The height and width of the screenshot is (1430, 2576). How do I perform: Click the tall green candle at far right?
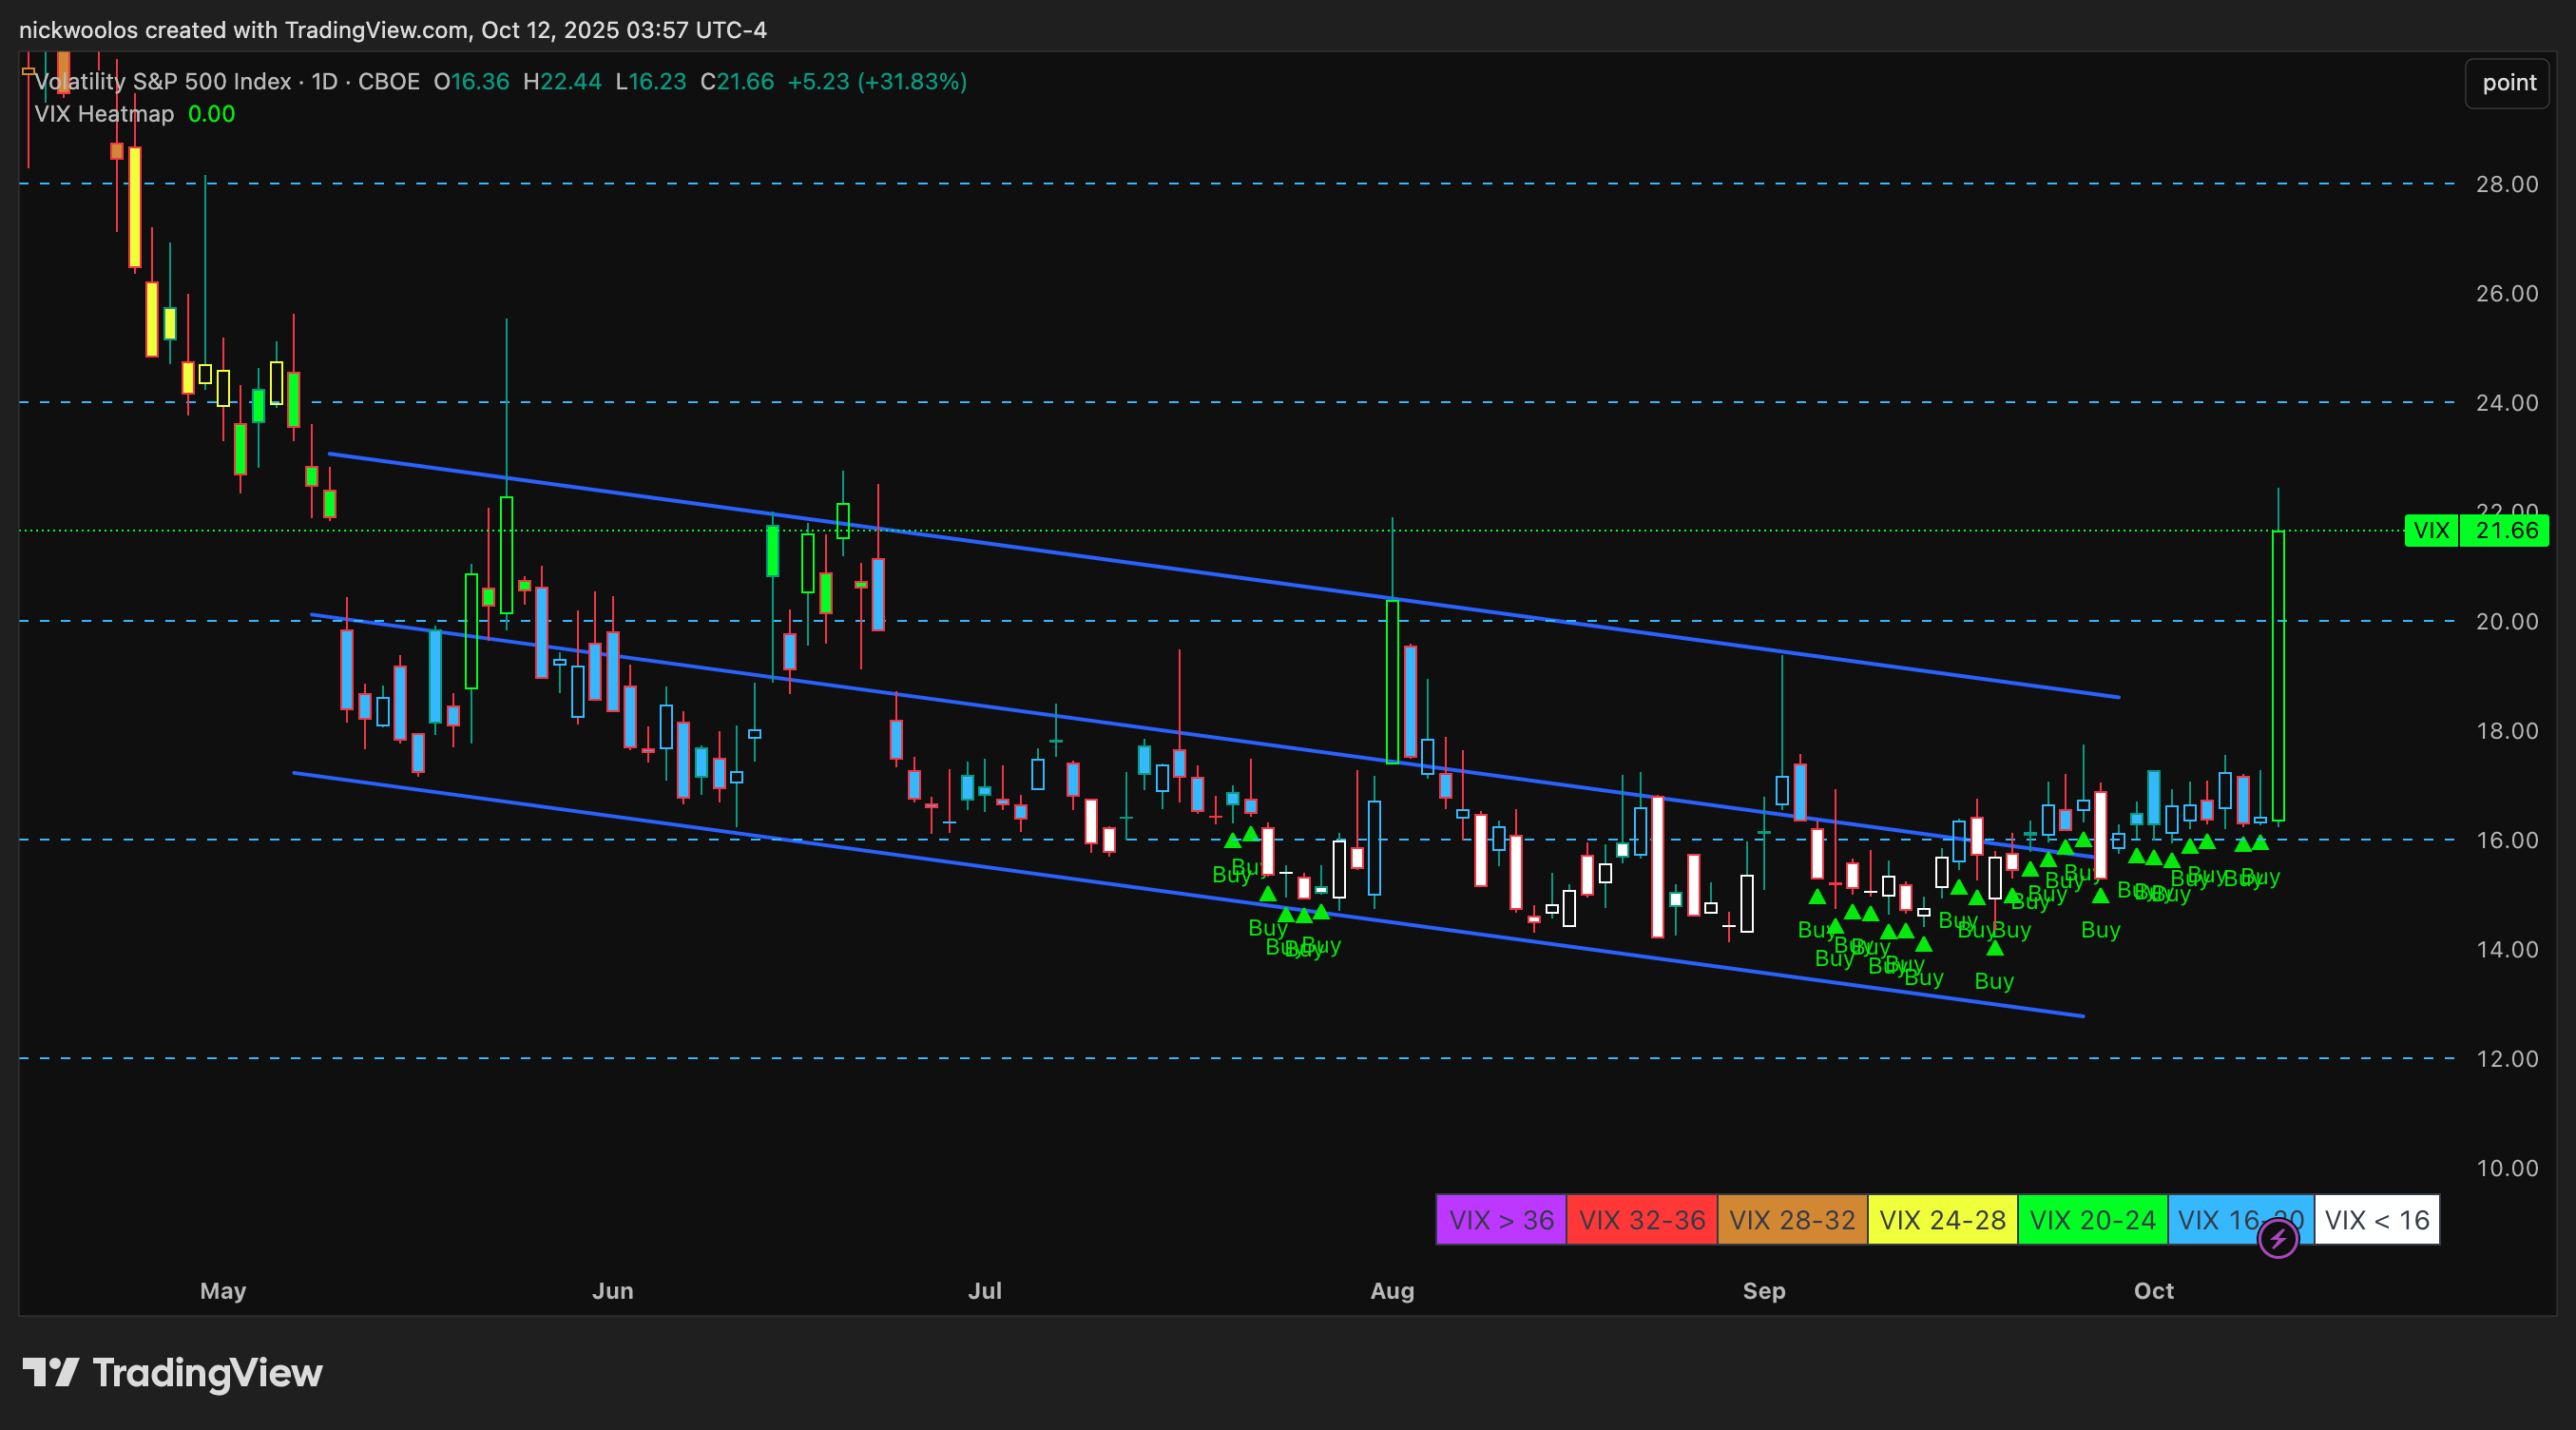coord(2278,675)
